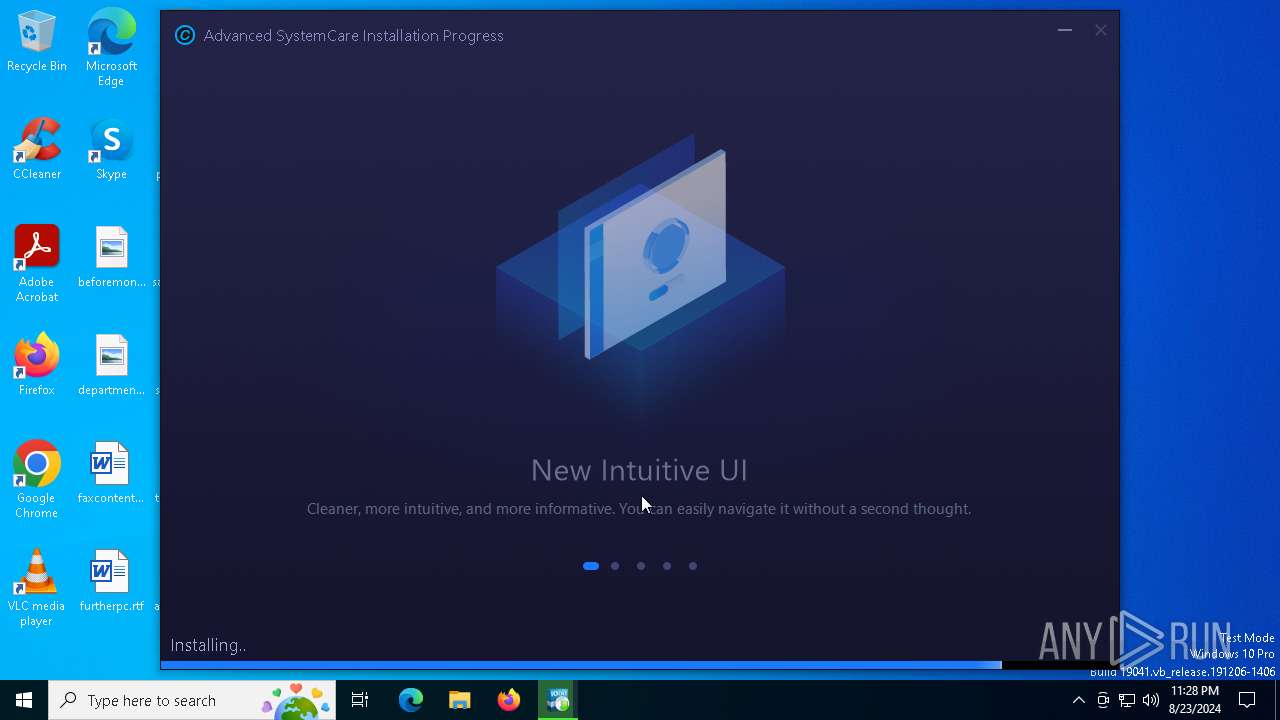
Task: Select the CCleaner desktop shortcut
Action: [x=37, y=149]
